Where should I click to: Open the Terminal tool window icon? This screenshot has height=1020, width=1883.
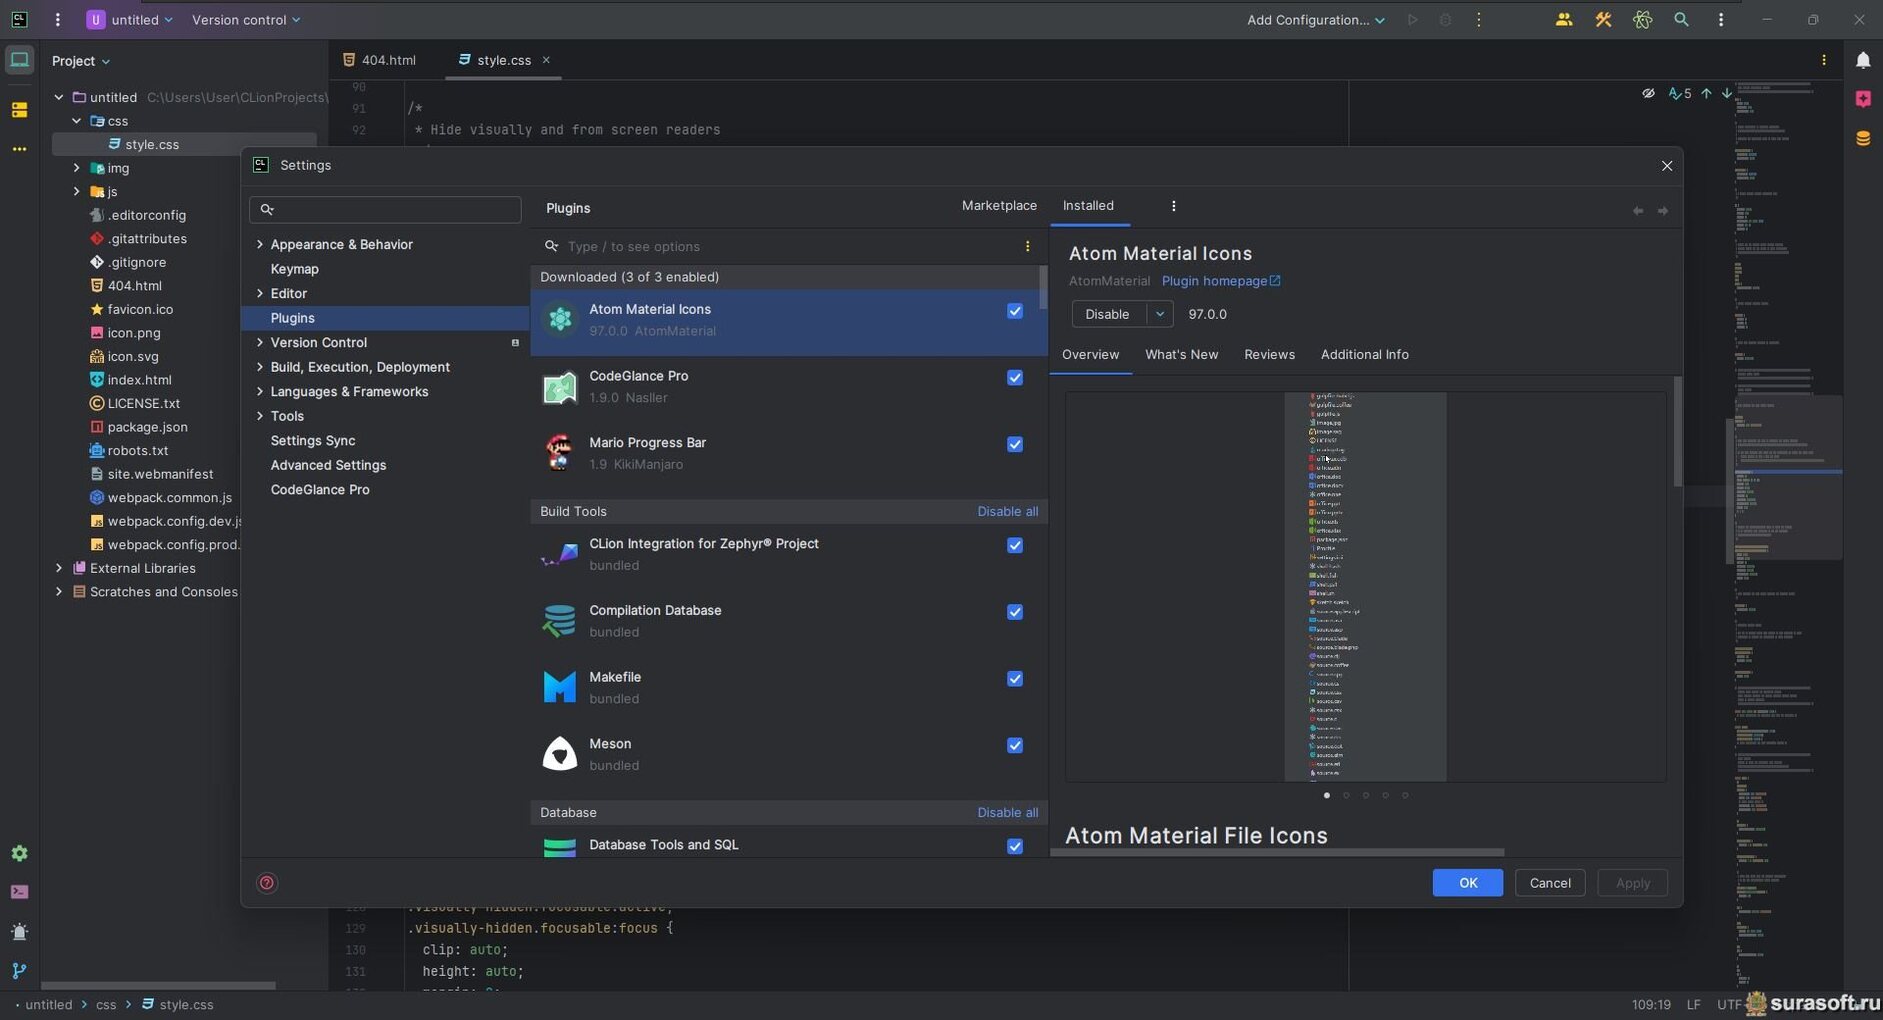[19, 892]
